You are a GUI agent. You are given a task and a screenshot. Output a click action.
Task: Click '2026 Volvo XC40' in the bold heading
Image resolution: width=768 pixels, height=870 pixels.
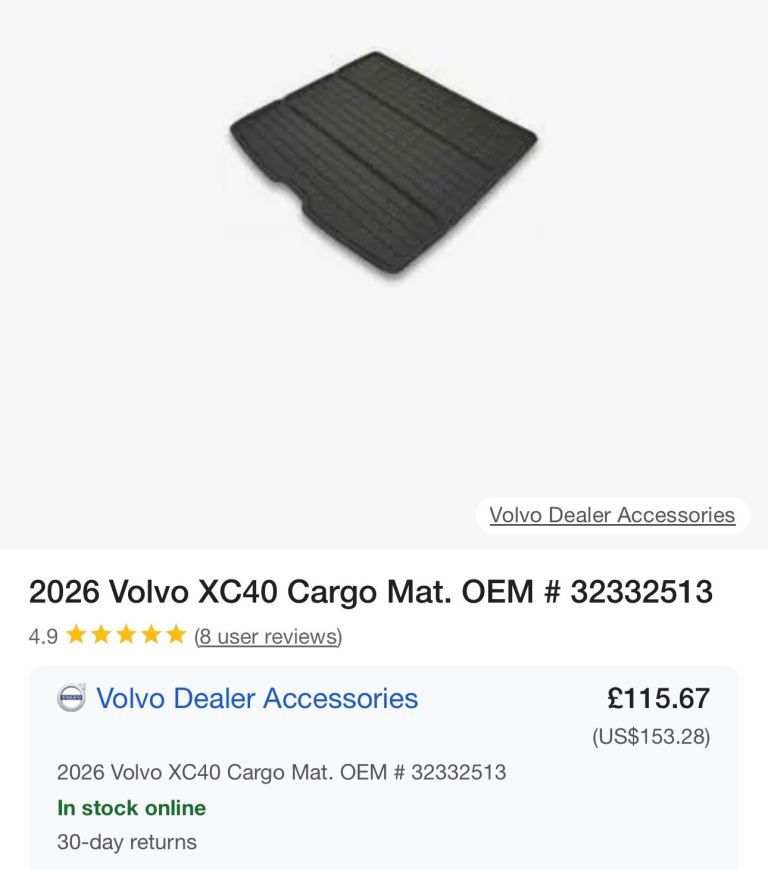coord(153,591)
